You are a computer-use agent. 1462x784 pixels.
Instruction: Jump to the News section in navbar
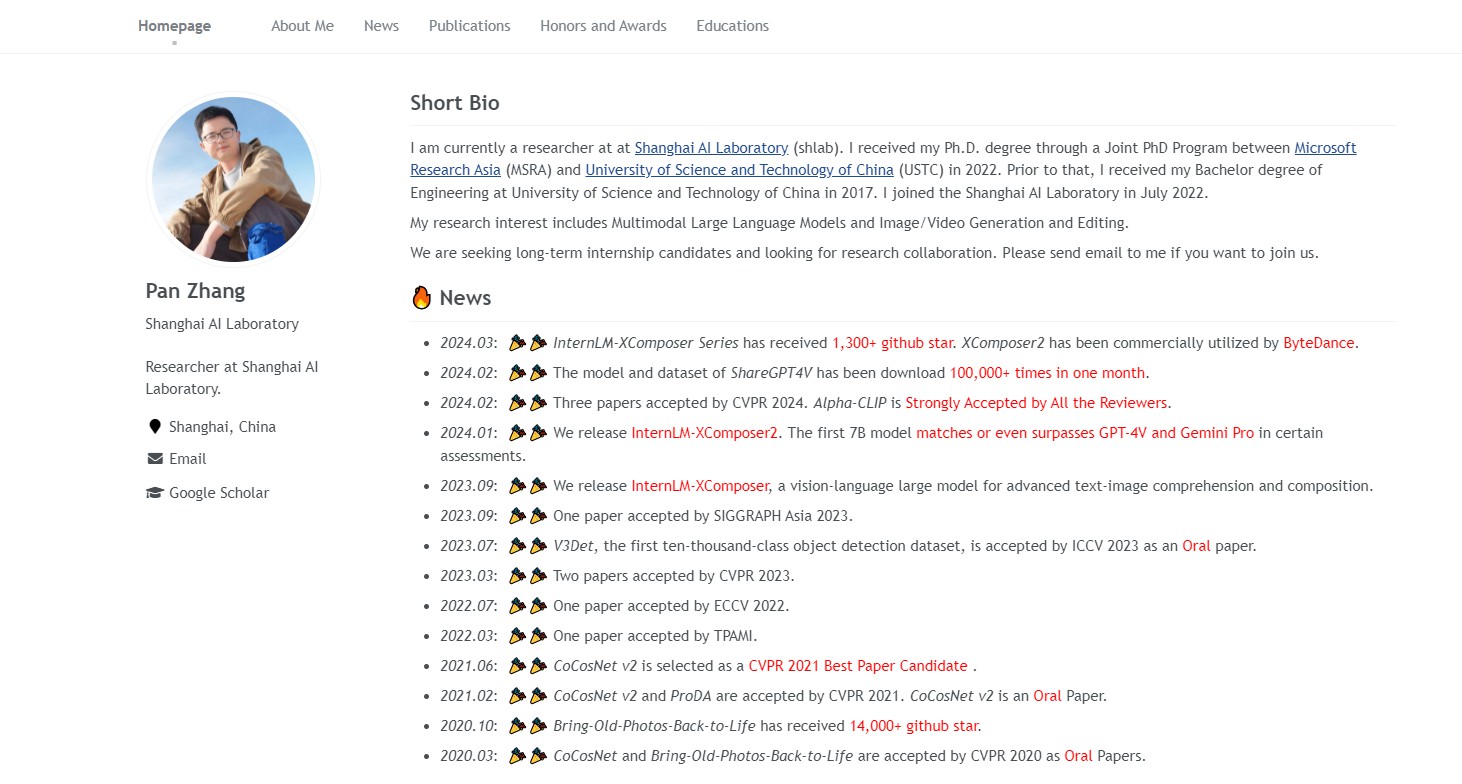coord(381,26)
